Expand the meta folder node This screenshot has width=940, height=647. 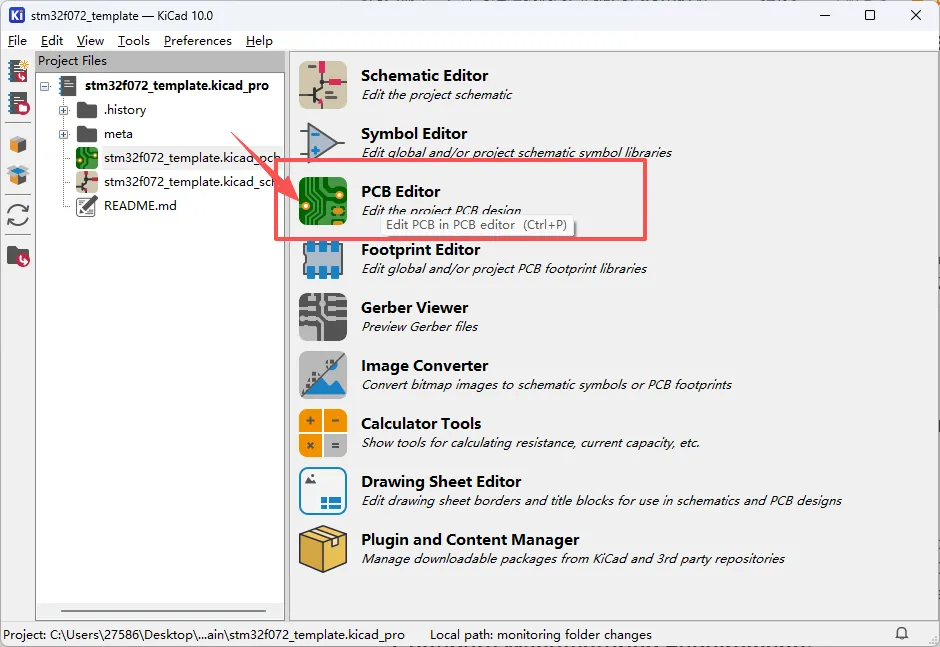64,134
